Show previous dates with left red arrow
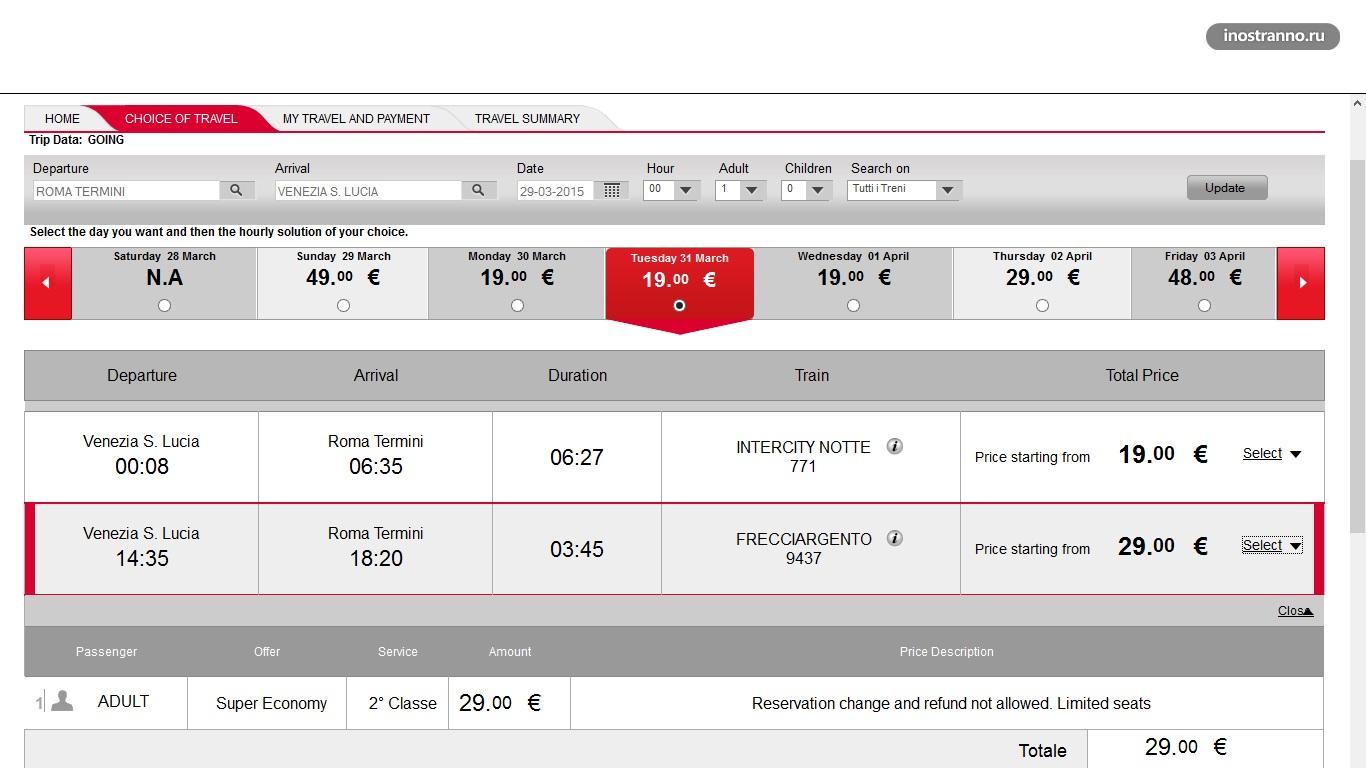Viewport: 1366px width, 768px height. click(47, 283)
